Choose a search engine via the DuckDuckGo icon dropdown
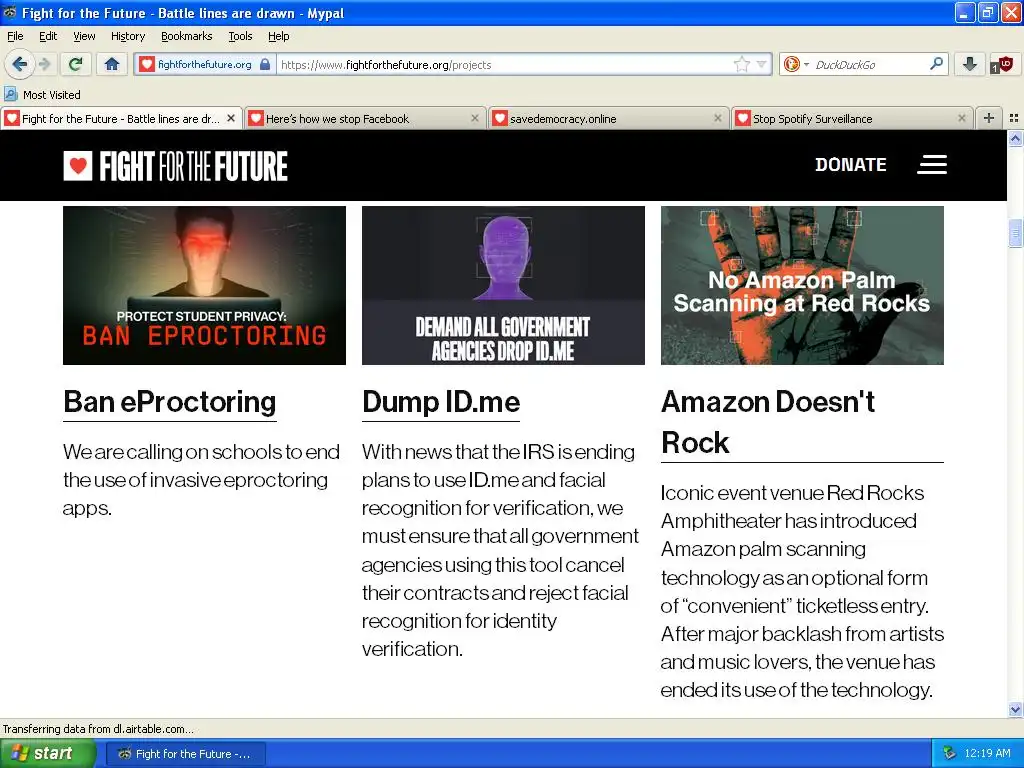The width and height of the screenshot is (1024, 768). 796,64
